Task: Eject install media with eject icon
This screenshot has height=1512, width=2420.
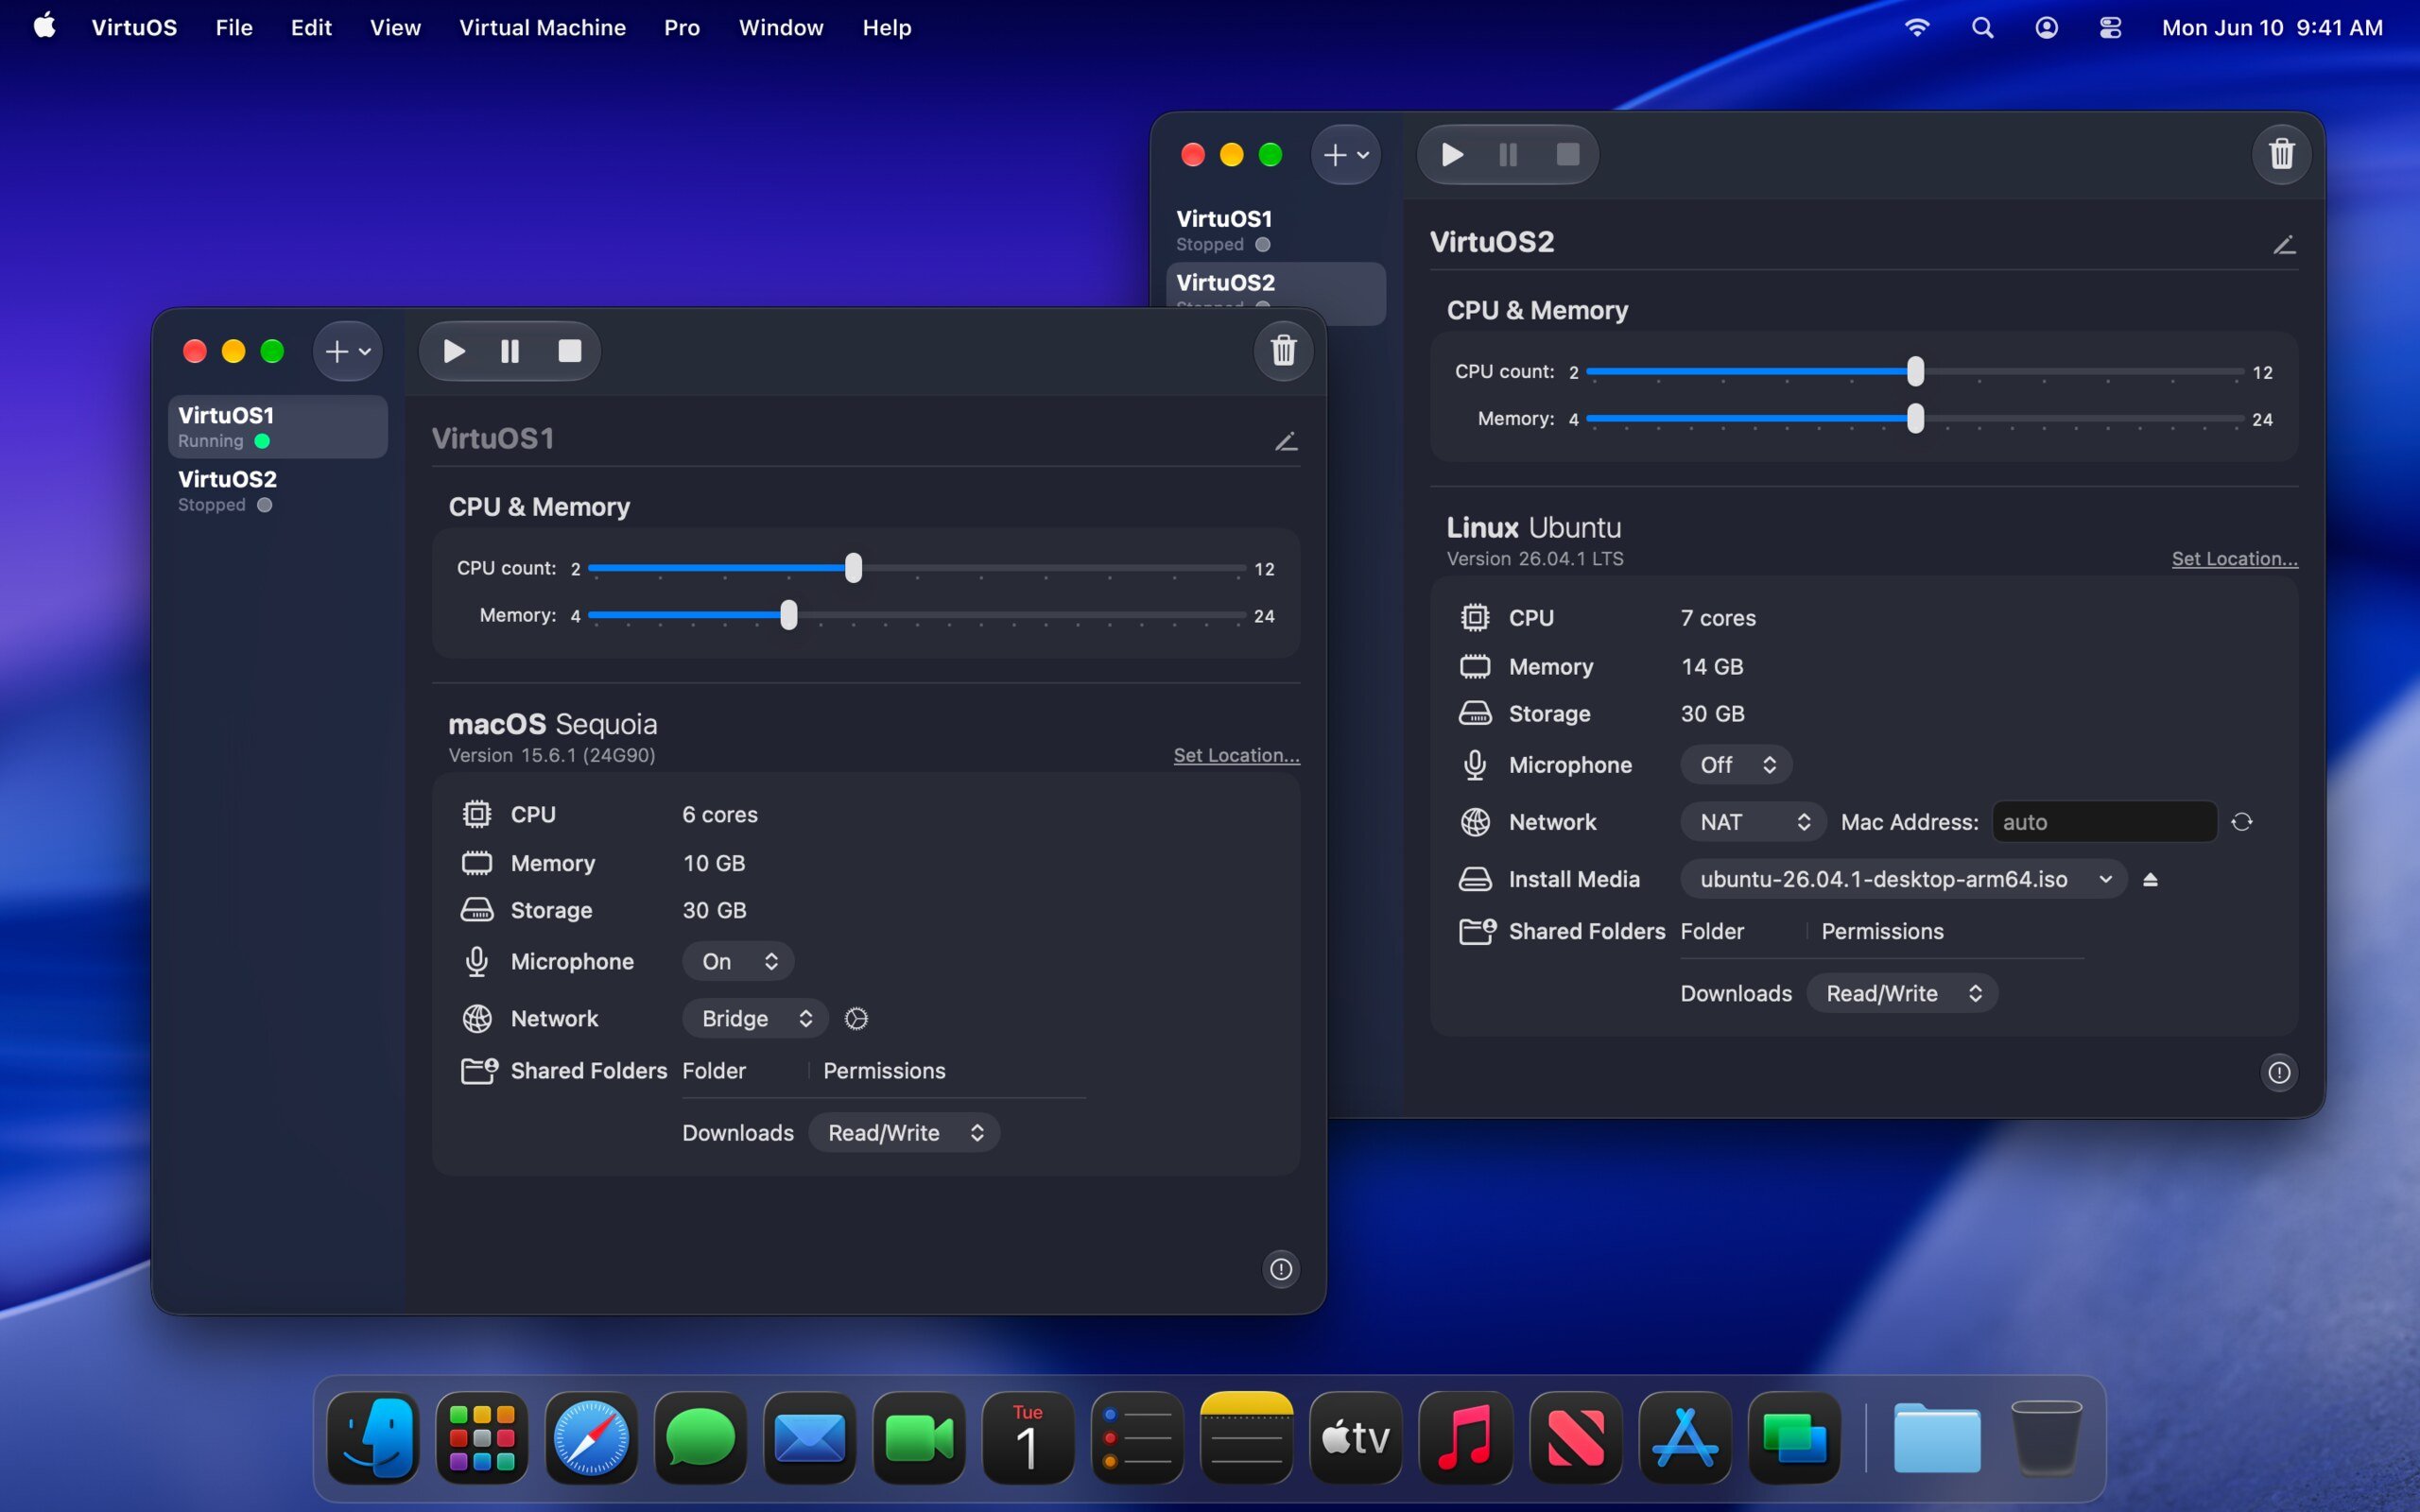Action: 2150,880
